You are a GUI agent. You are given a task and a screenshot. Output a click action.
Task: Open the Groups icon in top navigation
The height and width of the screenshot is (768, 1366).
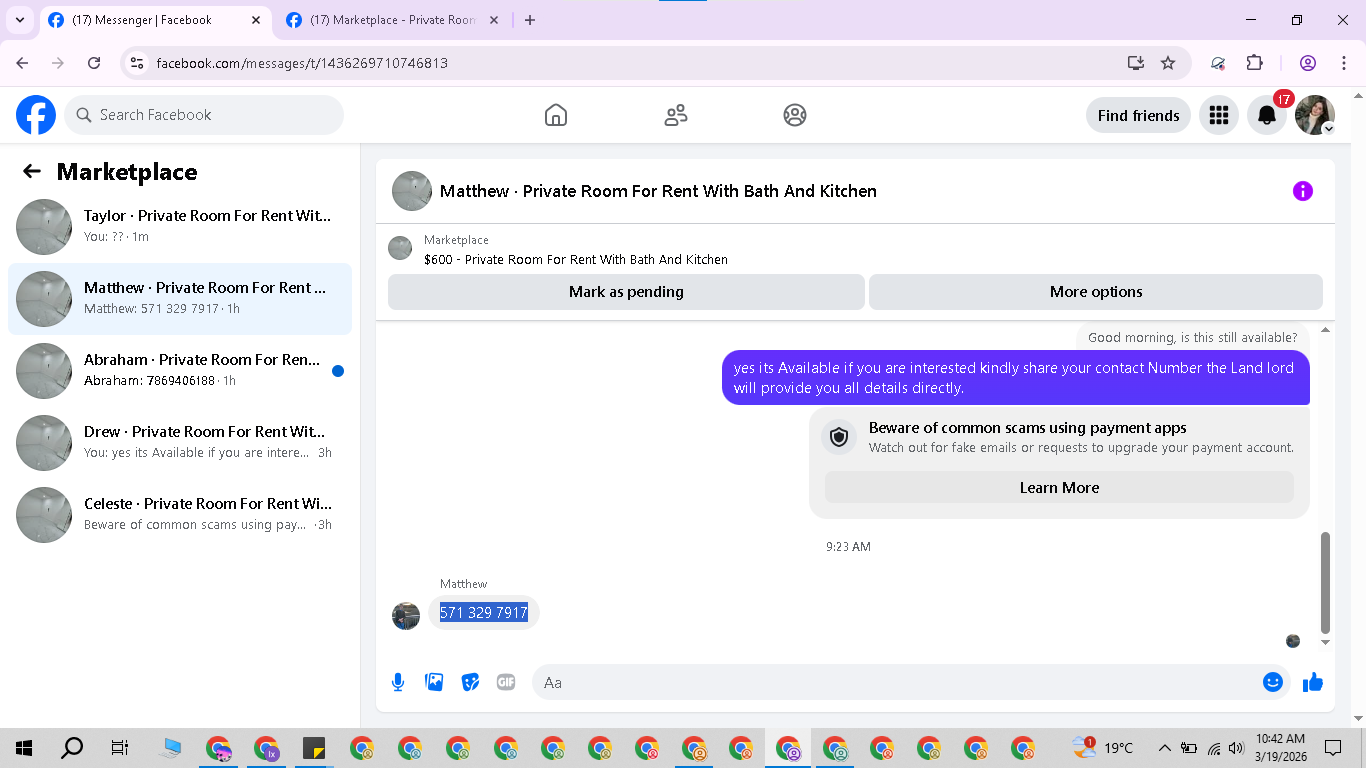click(x=795, y=115)
